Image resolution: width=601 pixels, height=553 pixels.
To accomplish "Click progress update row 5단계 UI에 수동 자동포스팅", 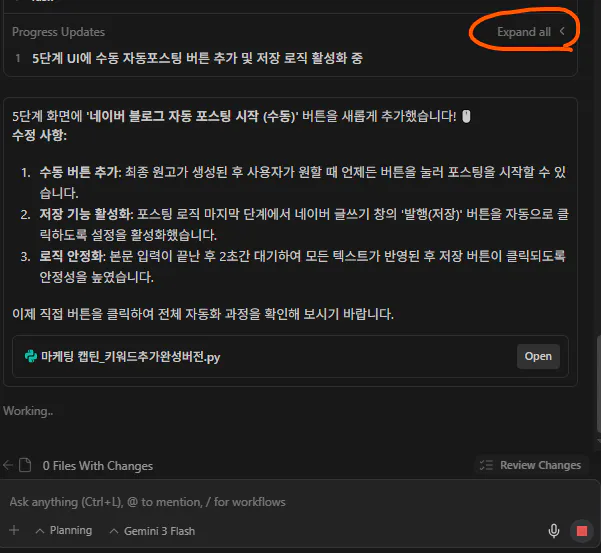I will tap(197, 58).
